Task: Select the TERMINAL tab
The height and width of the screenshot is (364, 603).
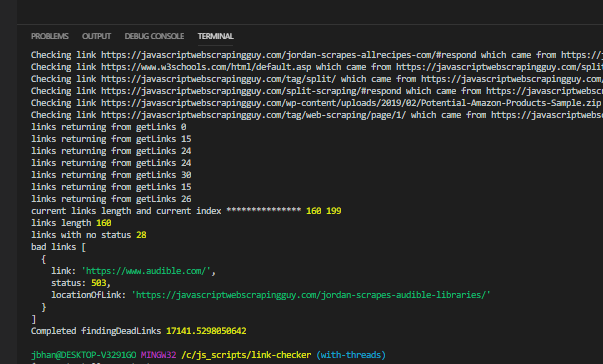Action: click(x=215, y=36)
